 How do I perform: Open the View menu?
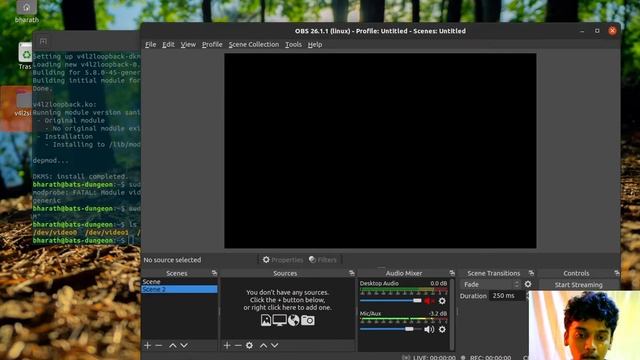(188, 44)
